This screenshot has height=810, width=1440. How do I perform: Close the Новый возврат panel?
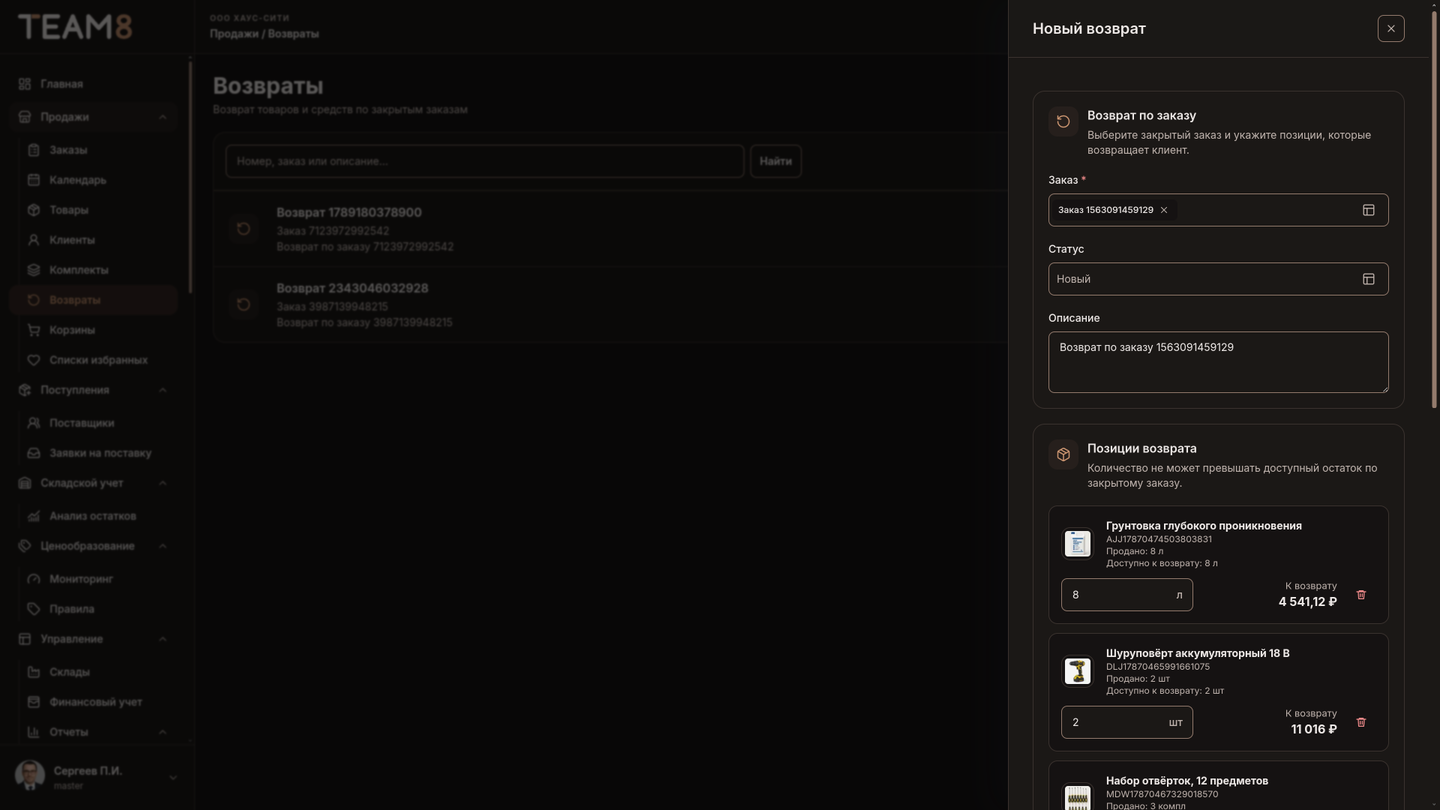(1391, 28)
